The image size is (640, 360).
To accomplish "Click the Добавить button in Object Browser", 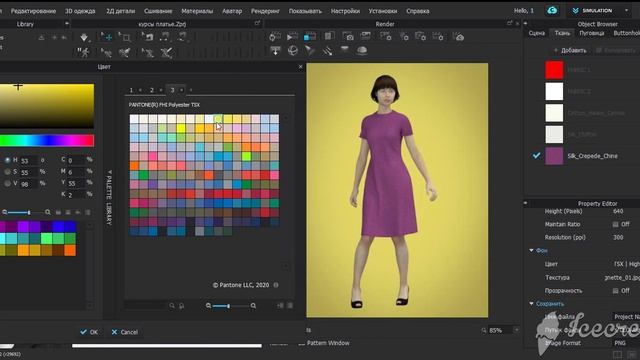I will pyautogui.click(x=570, y=50).
